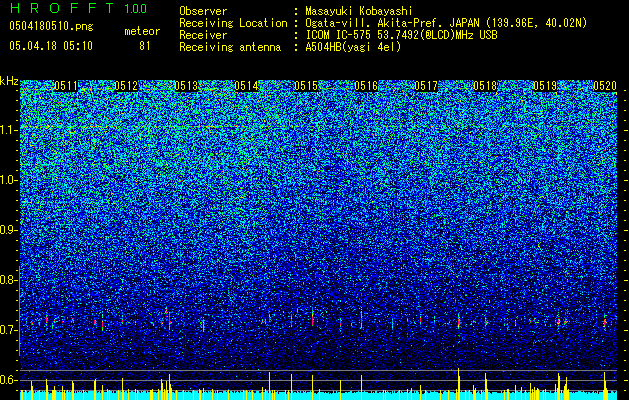Click the 0.9 frequency axis label
629x400 pixels.
tap(8, 230)
